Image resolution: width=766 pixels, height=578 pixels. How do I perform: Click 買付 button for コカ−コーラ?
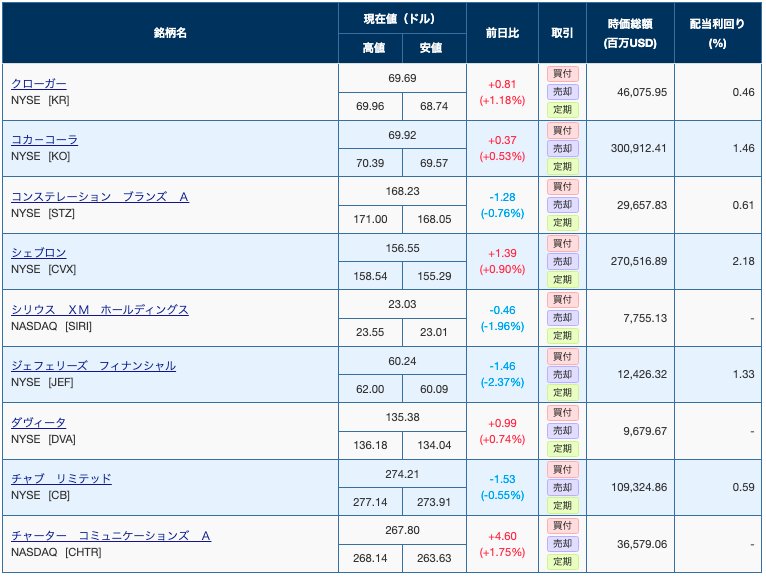pos(563,130)
